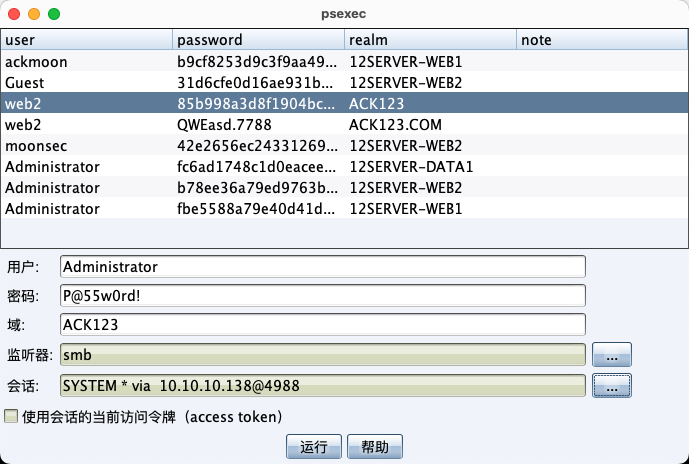Click realm 12SERVER-WEB2 in moonsec row
Viewport: 689px width, 464px height.
point(430,146)
